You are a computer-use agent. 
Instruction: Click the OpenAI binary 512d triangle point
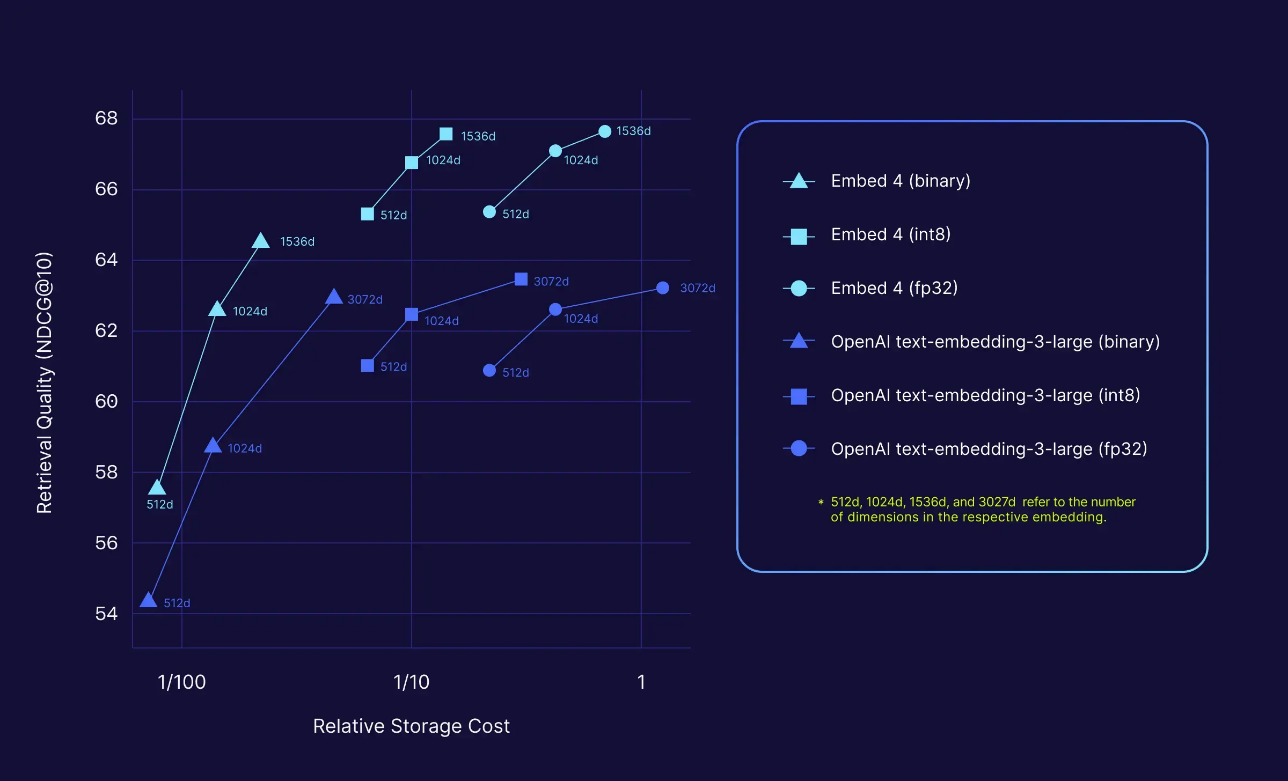pyautogui.click(x=149, y=600)
